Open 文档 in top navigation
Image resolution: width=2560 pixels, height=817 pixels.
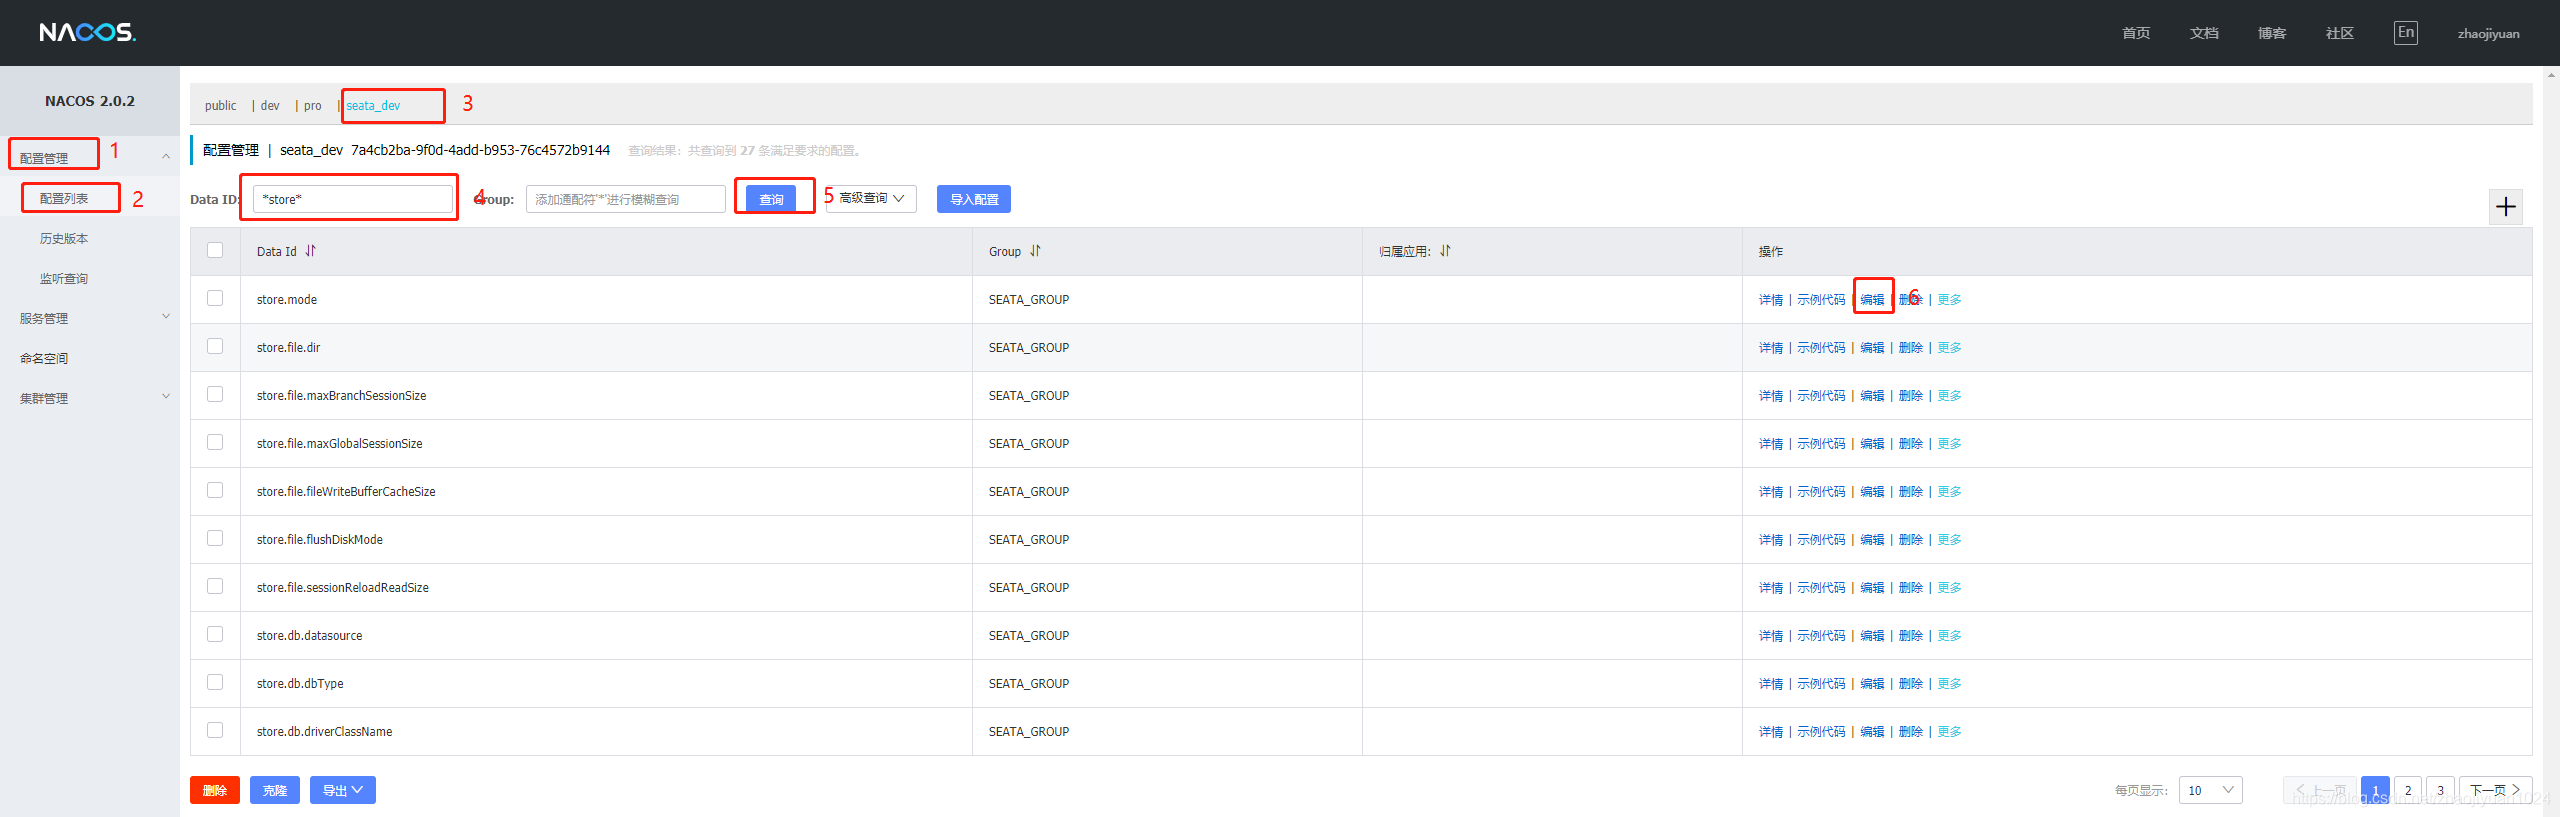[2204, 33]
